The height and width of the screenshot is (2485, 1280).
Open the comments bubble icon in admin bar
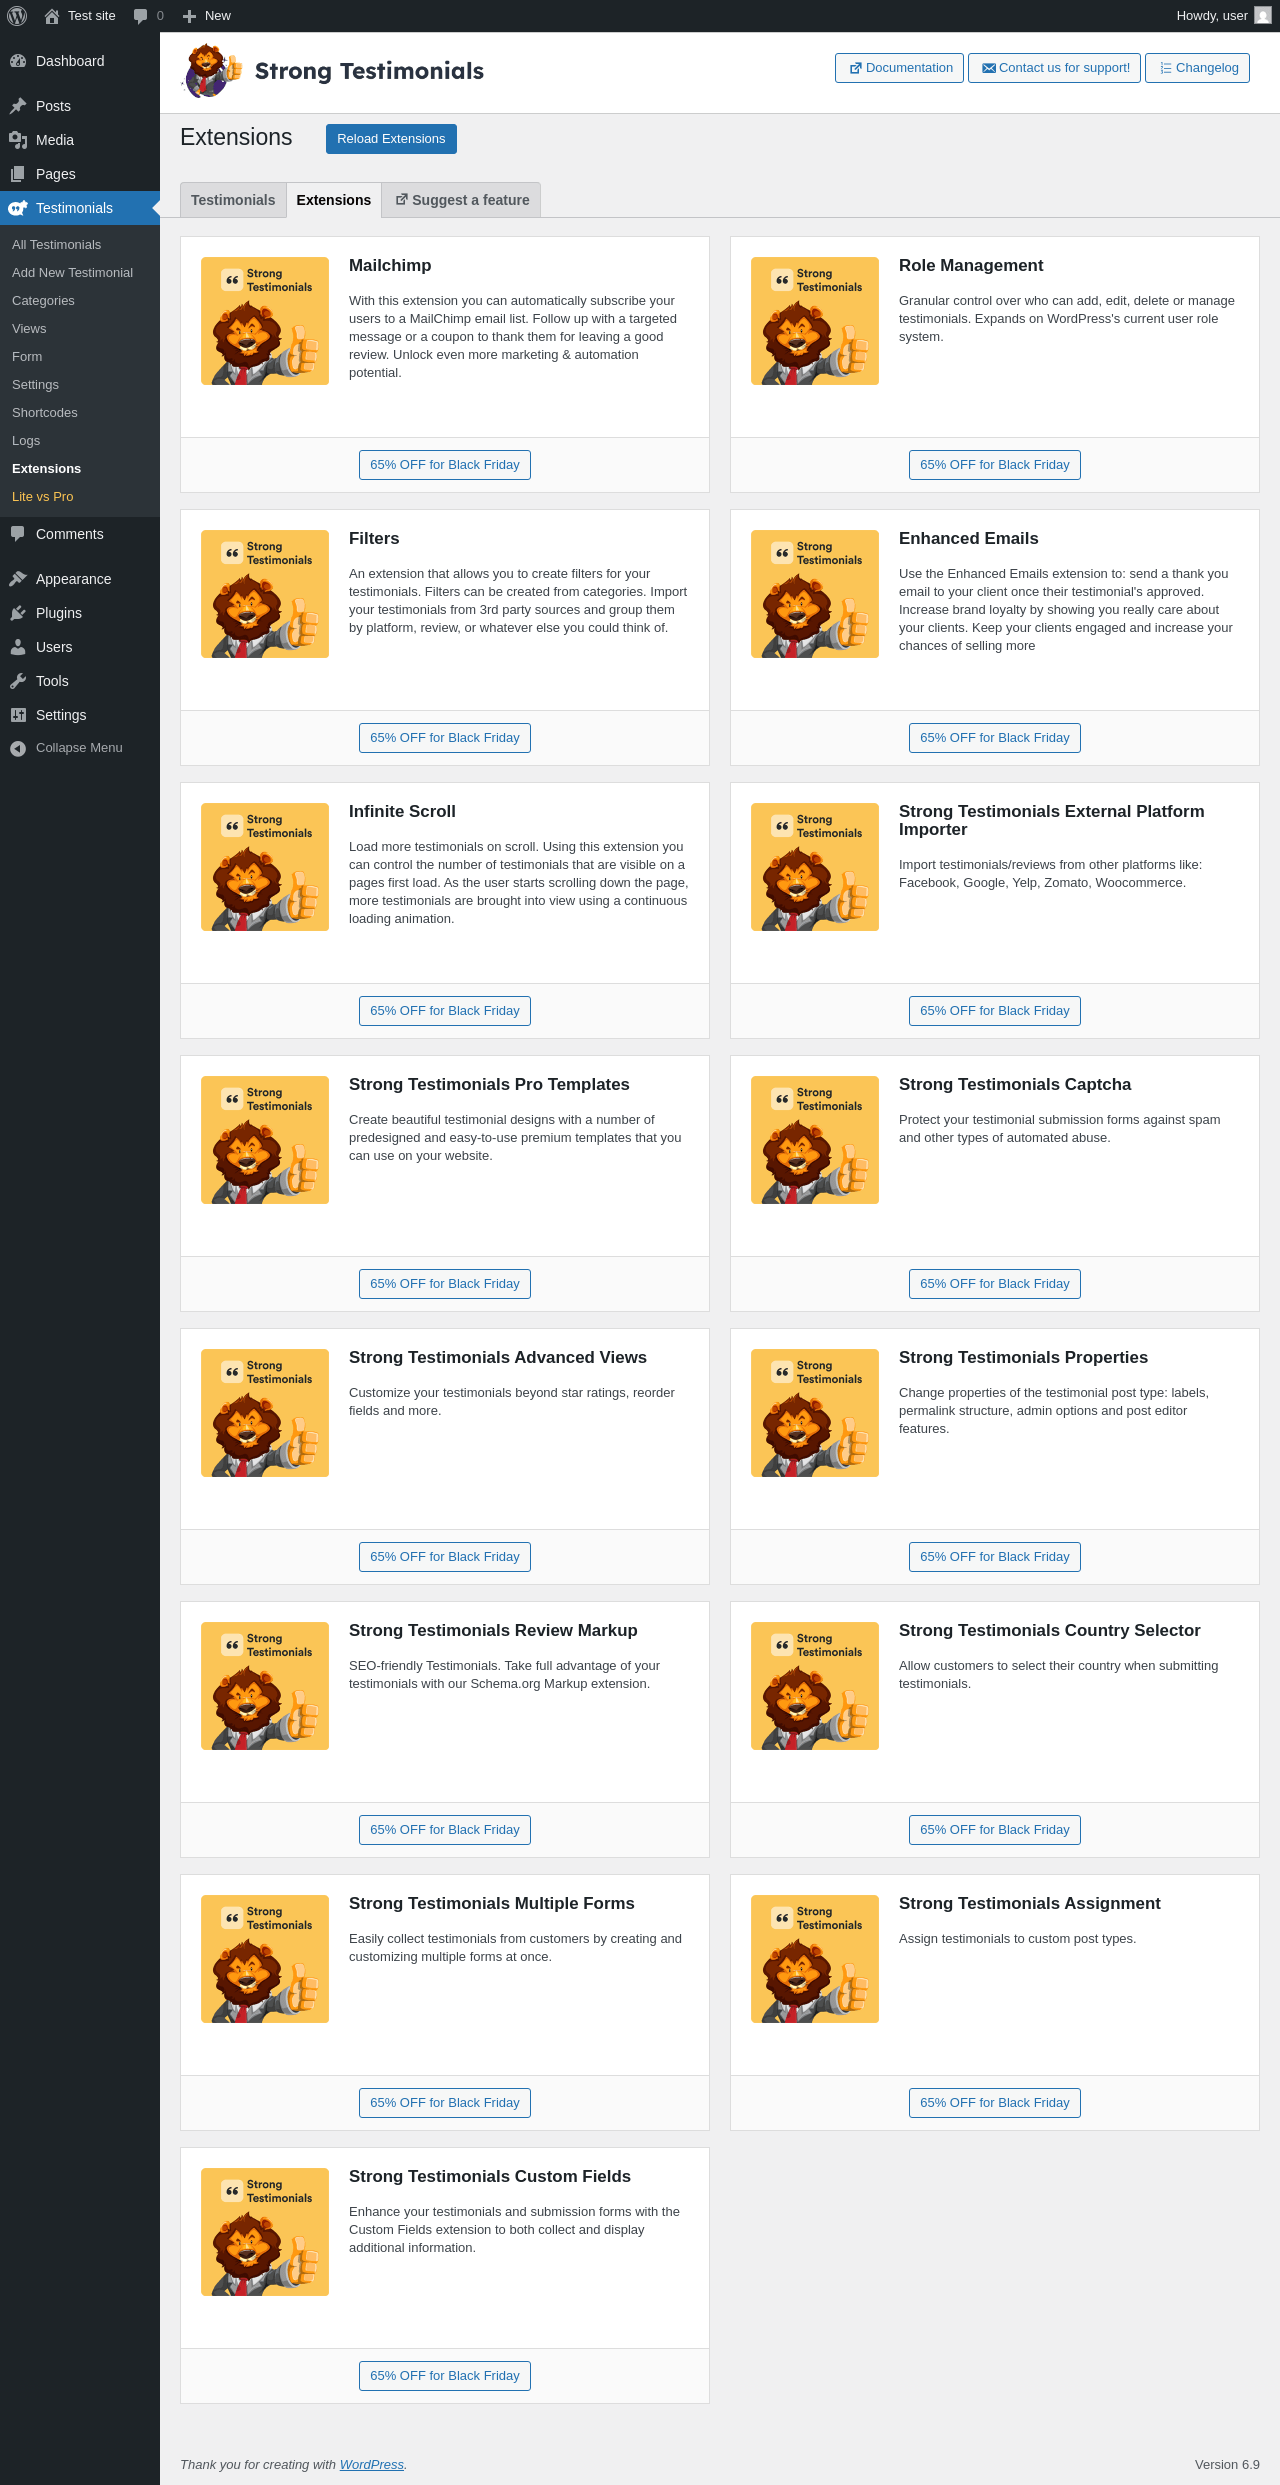pos(140,16)
